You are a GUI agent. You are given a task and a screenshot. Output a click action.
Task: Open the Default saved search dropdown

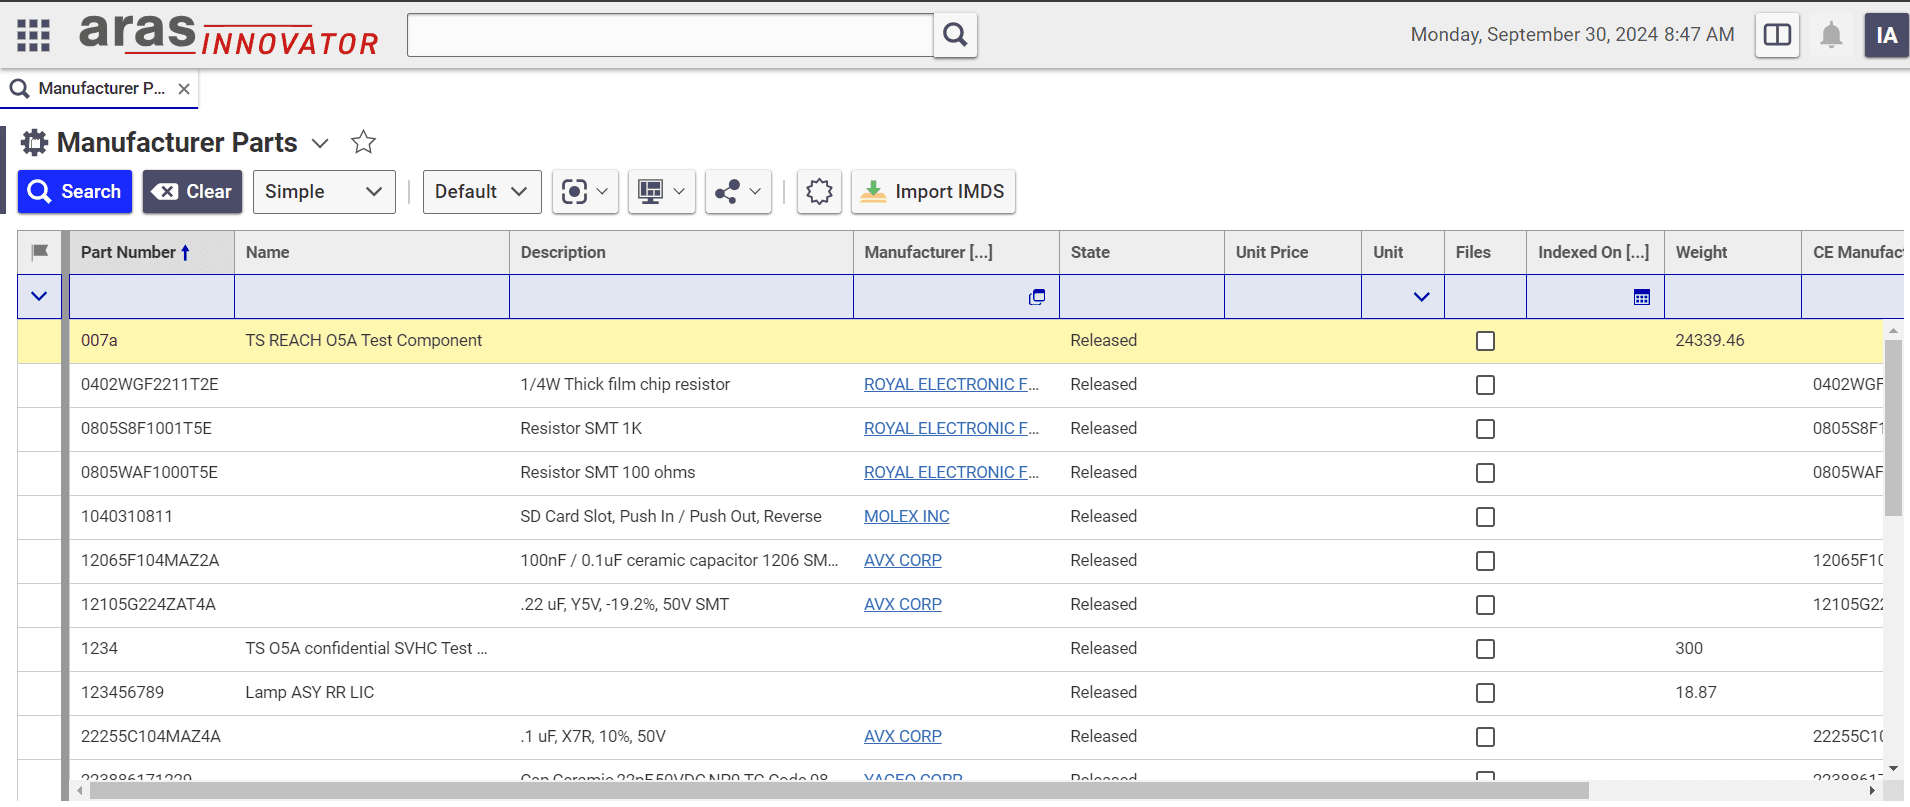click(482, 191)
